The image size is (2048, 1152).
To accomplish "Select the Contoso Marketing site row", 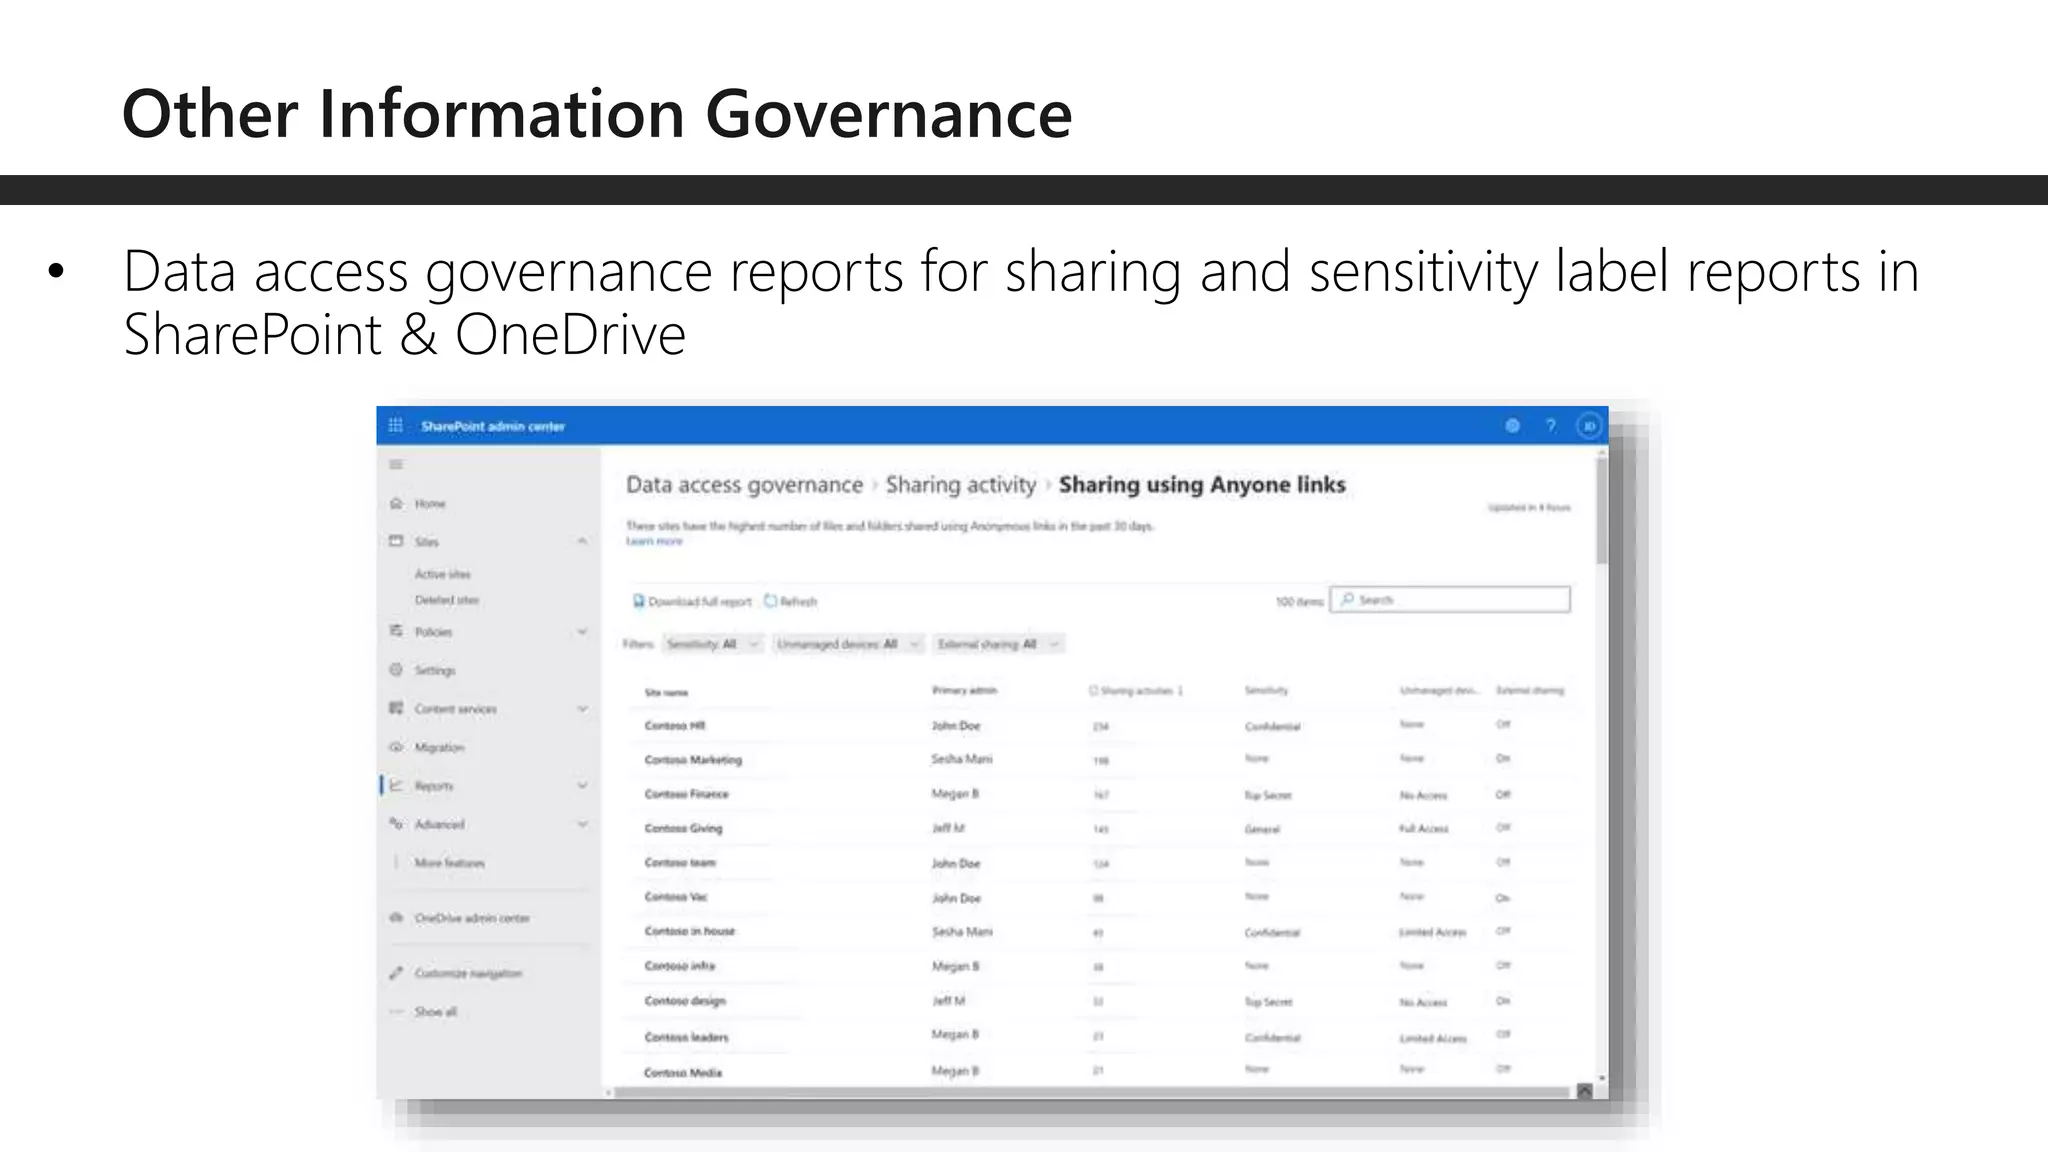I will tap(1099, 759).
